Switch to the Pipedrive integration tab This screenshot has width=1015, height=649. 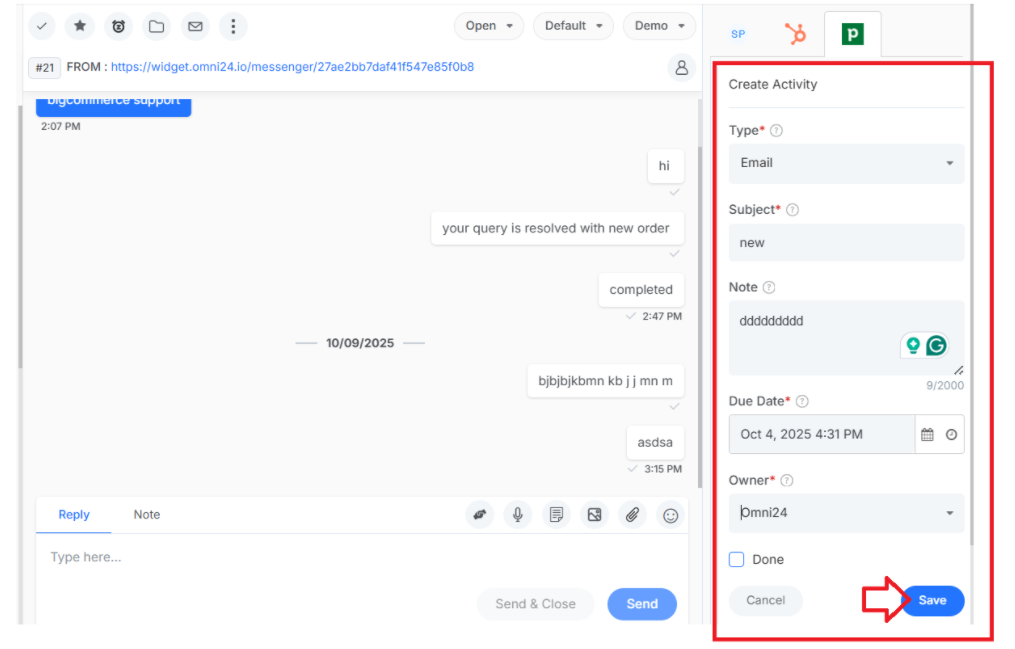point(852,34)
